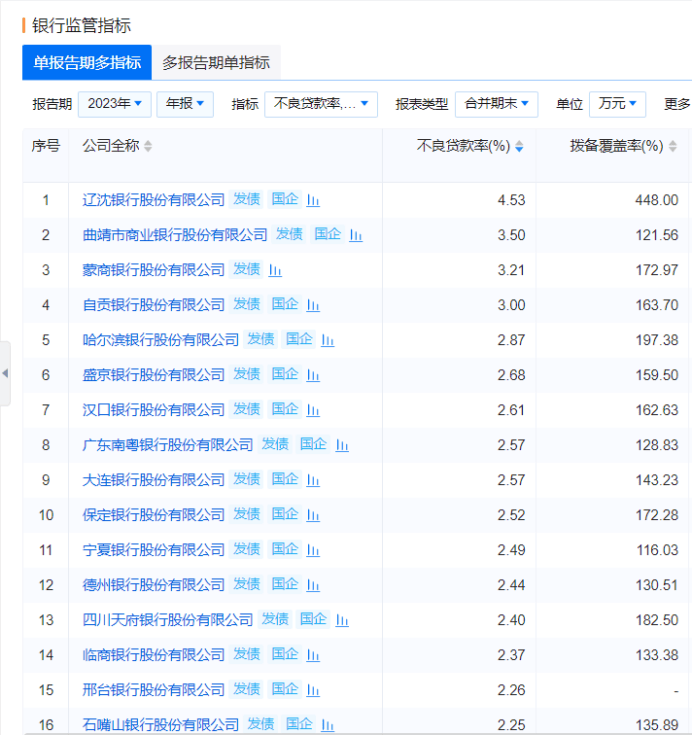Open 辽沈银行股份有限公司 company link
The width and height of the screenshot is (693, 735).
point(154,200)
